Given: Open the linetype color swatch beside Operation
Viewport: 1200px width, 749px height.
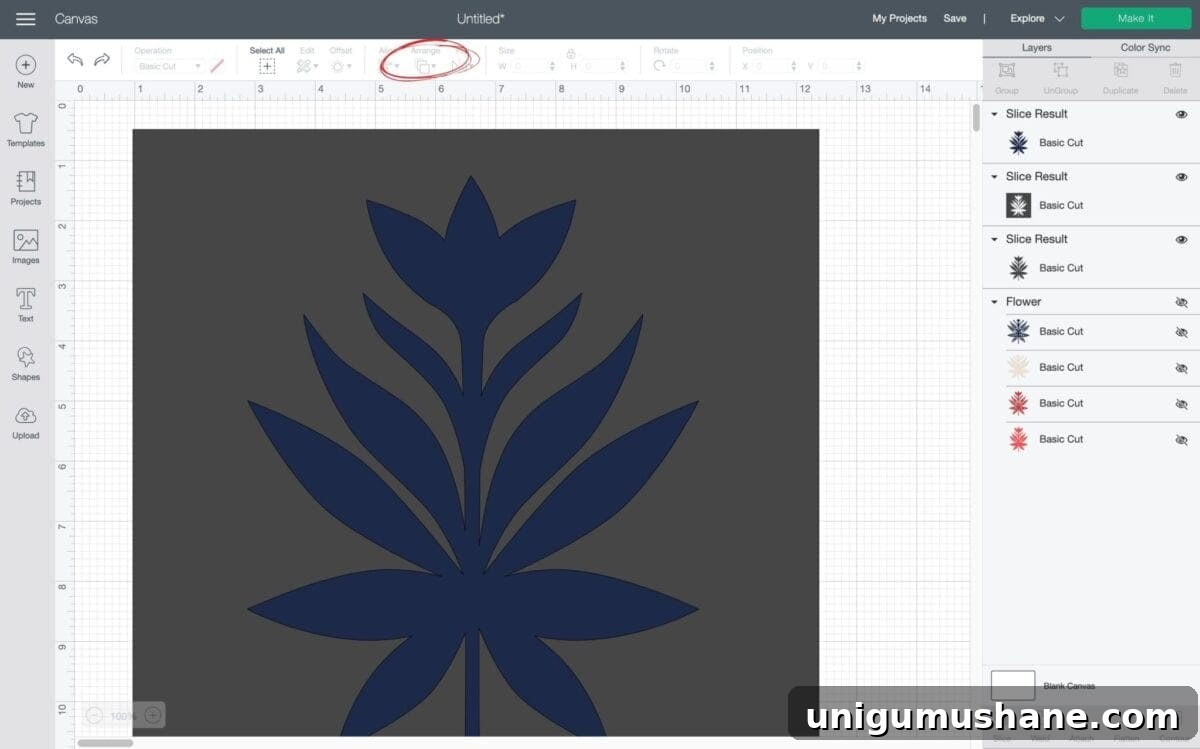Looking at the screenshot, I should point(217,66).
